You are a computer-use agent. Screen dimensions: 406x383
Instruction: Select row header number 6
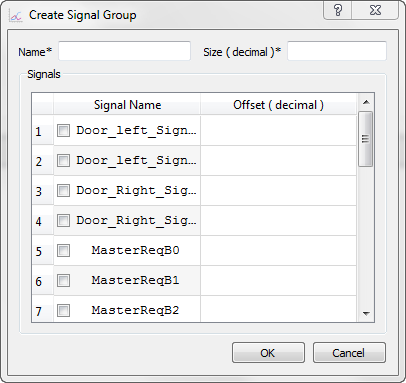click(43, 280)
